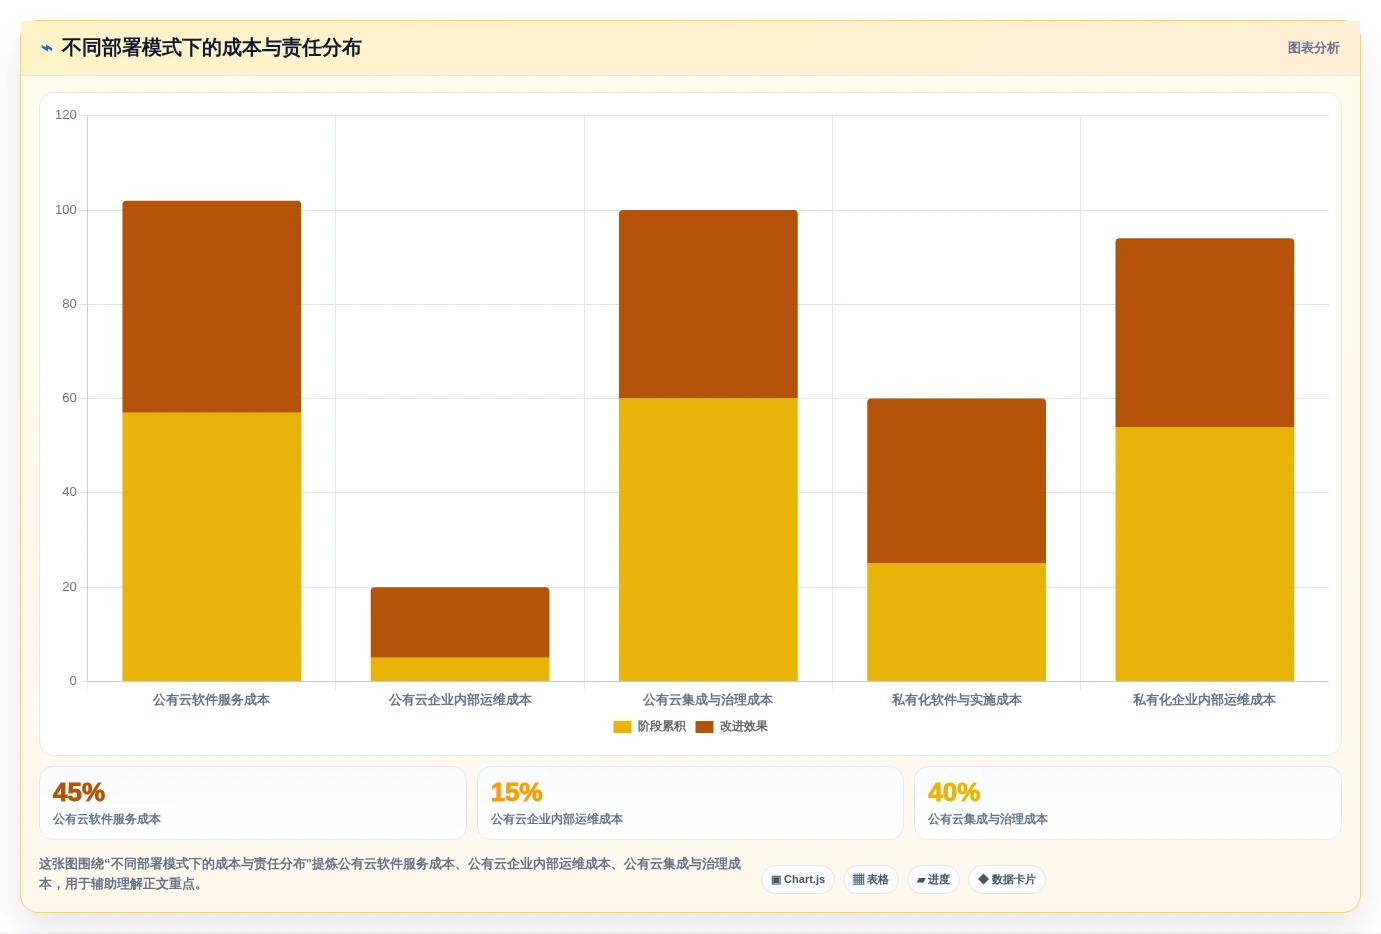Screen dimensions: 1381x934
Task: Click the blue lightning icon beside the title
Action: [x=46, y=48]
